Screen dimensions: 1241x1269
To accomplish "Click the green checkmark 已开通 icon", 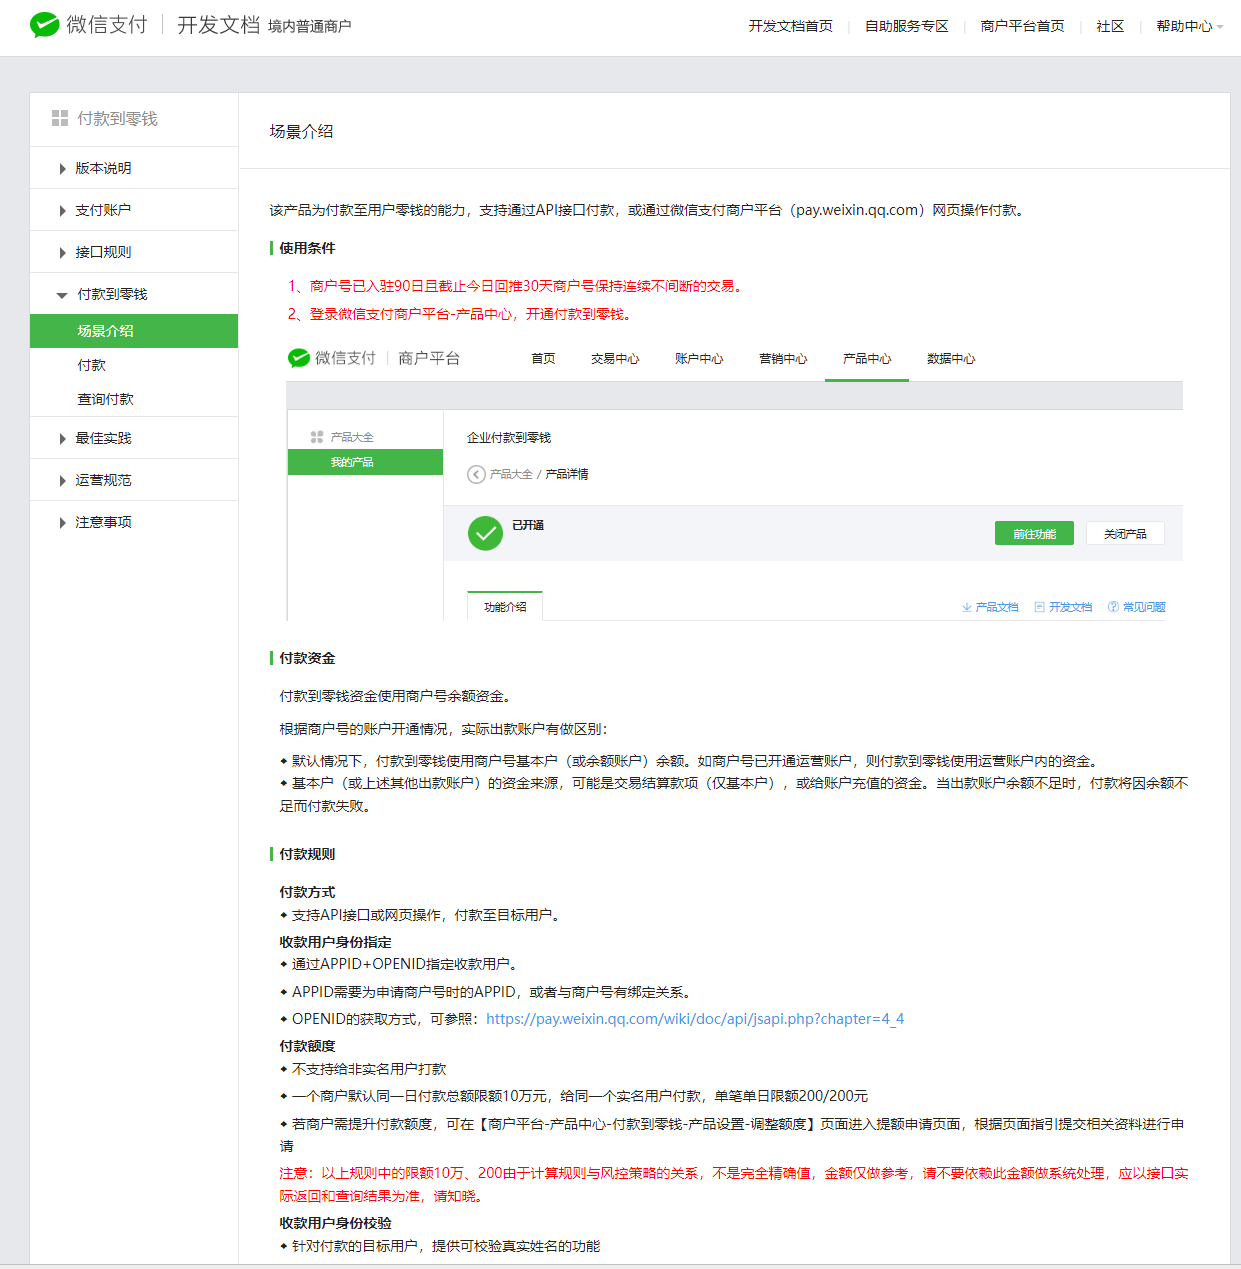I will tap(486, 534).
